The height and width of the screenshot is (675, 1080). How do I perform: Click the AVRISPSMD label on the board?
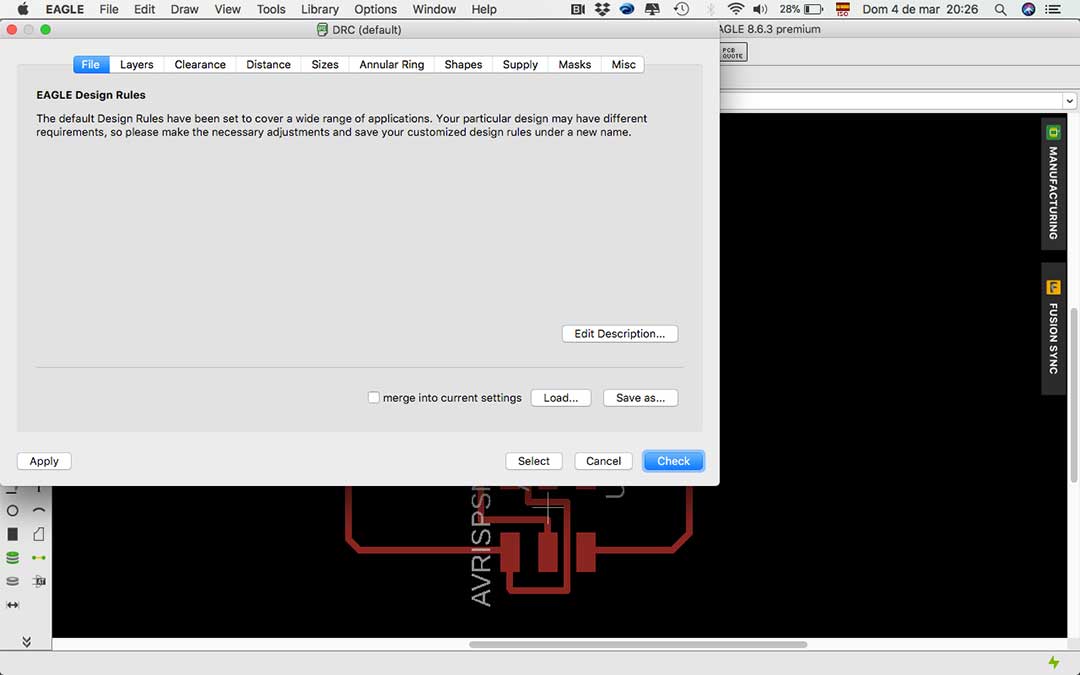481,546
